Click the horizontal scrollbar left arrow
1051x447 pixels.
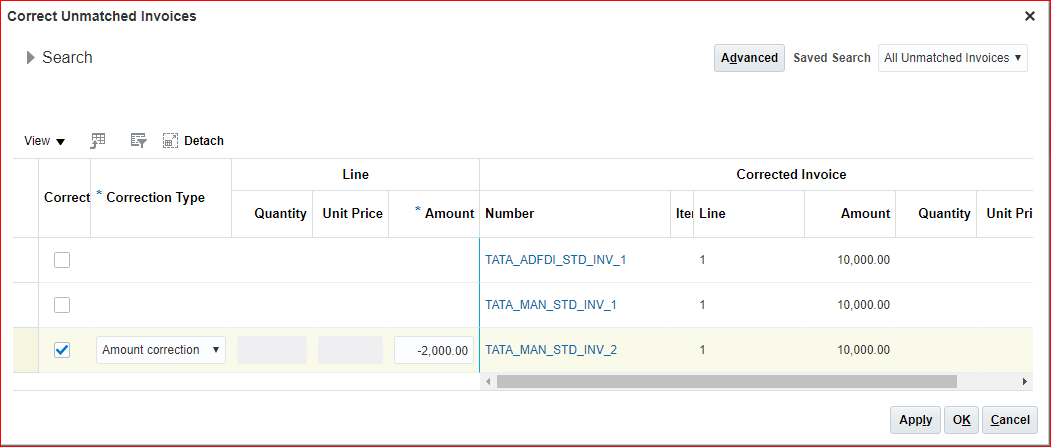point(488,381)
